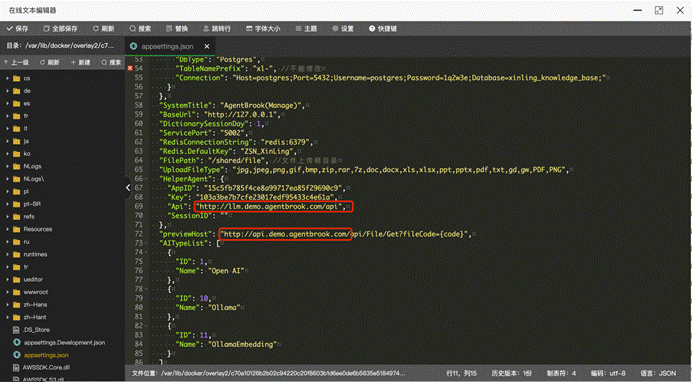Open the 替换 replace tool

pos(177,29)
